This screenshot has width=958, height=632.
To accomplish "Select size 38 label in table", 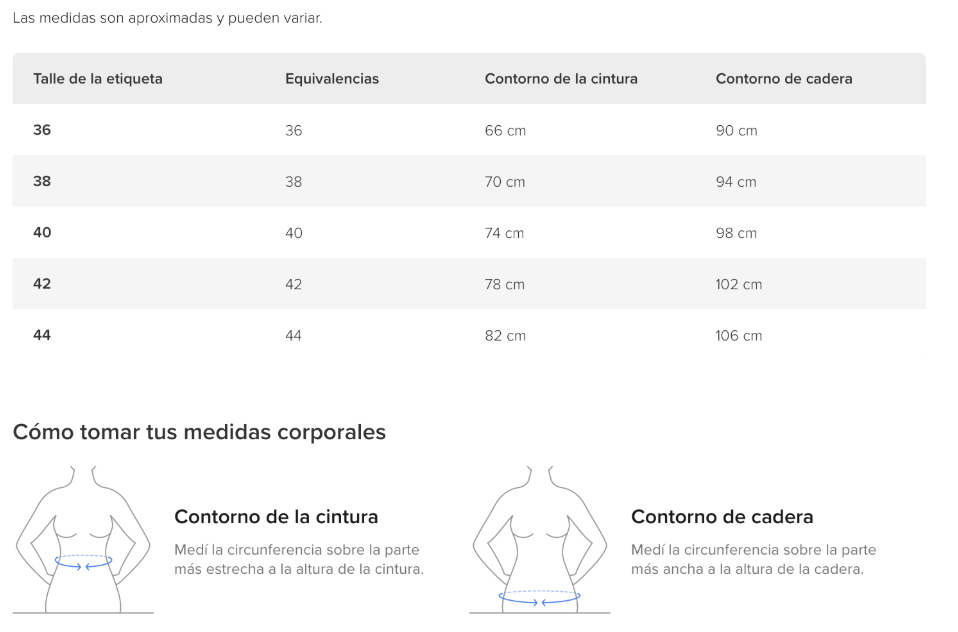I will (x=42, y=182).
